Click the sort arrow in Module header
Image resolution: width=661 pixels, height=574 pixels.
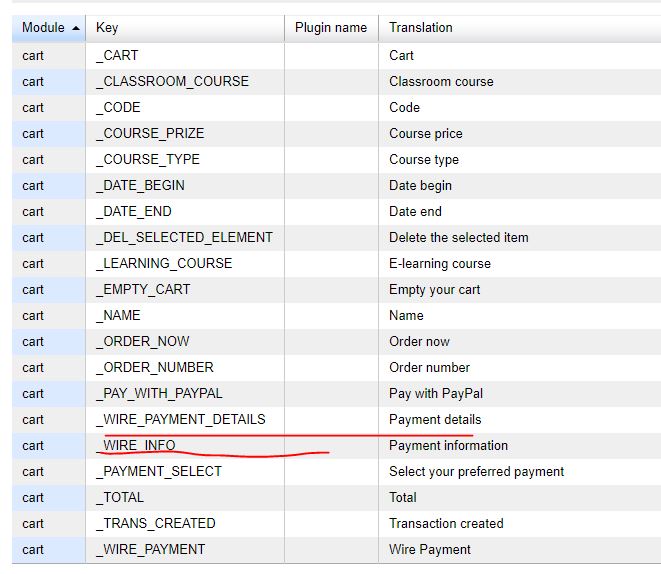point(76,28)
